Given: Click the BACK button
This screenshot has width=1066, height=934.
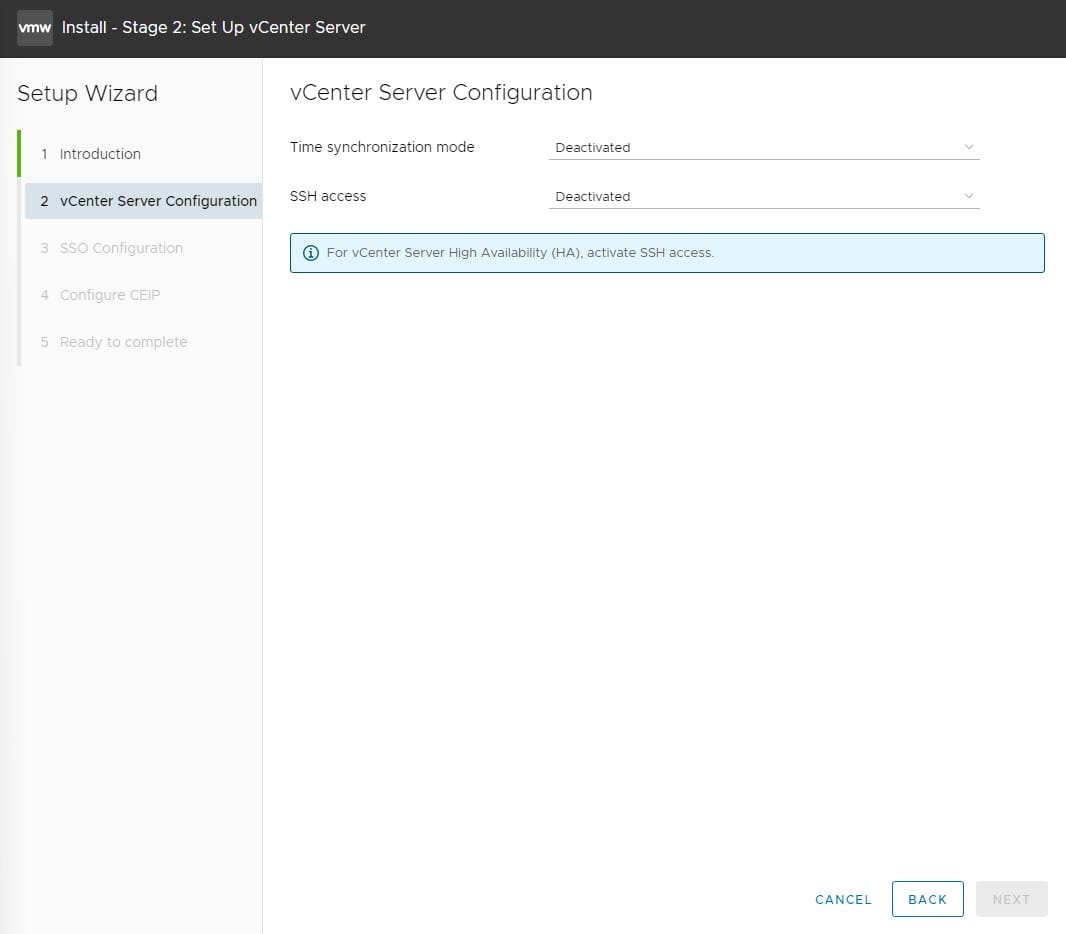Looking at the screenshot, I should point(927,899).
